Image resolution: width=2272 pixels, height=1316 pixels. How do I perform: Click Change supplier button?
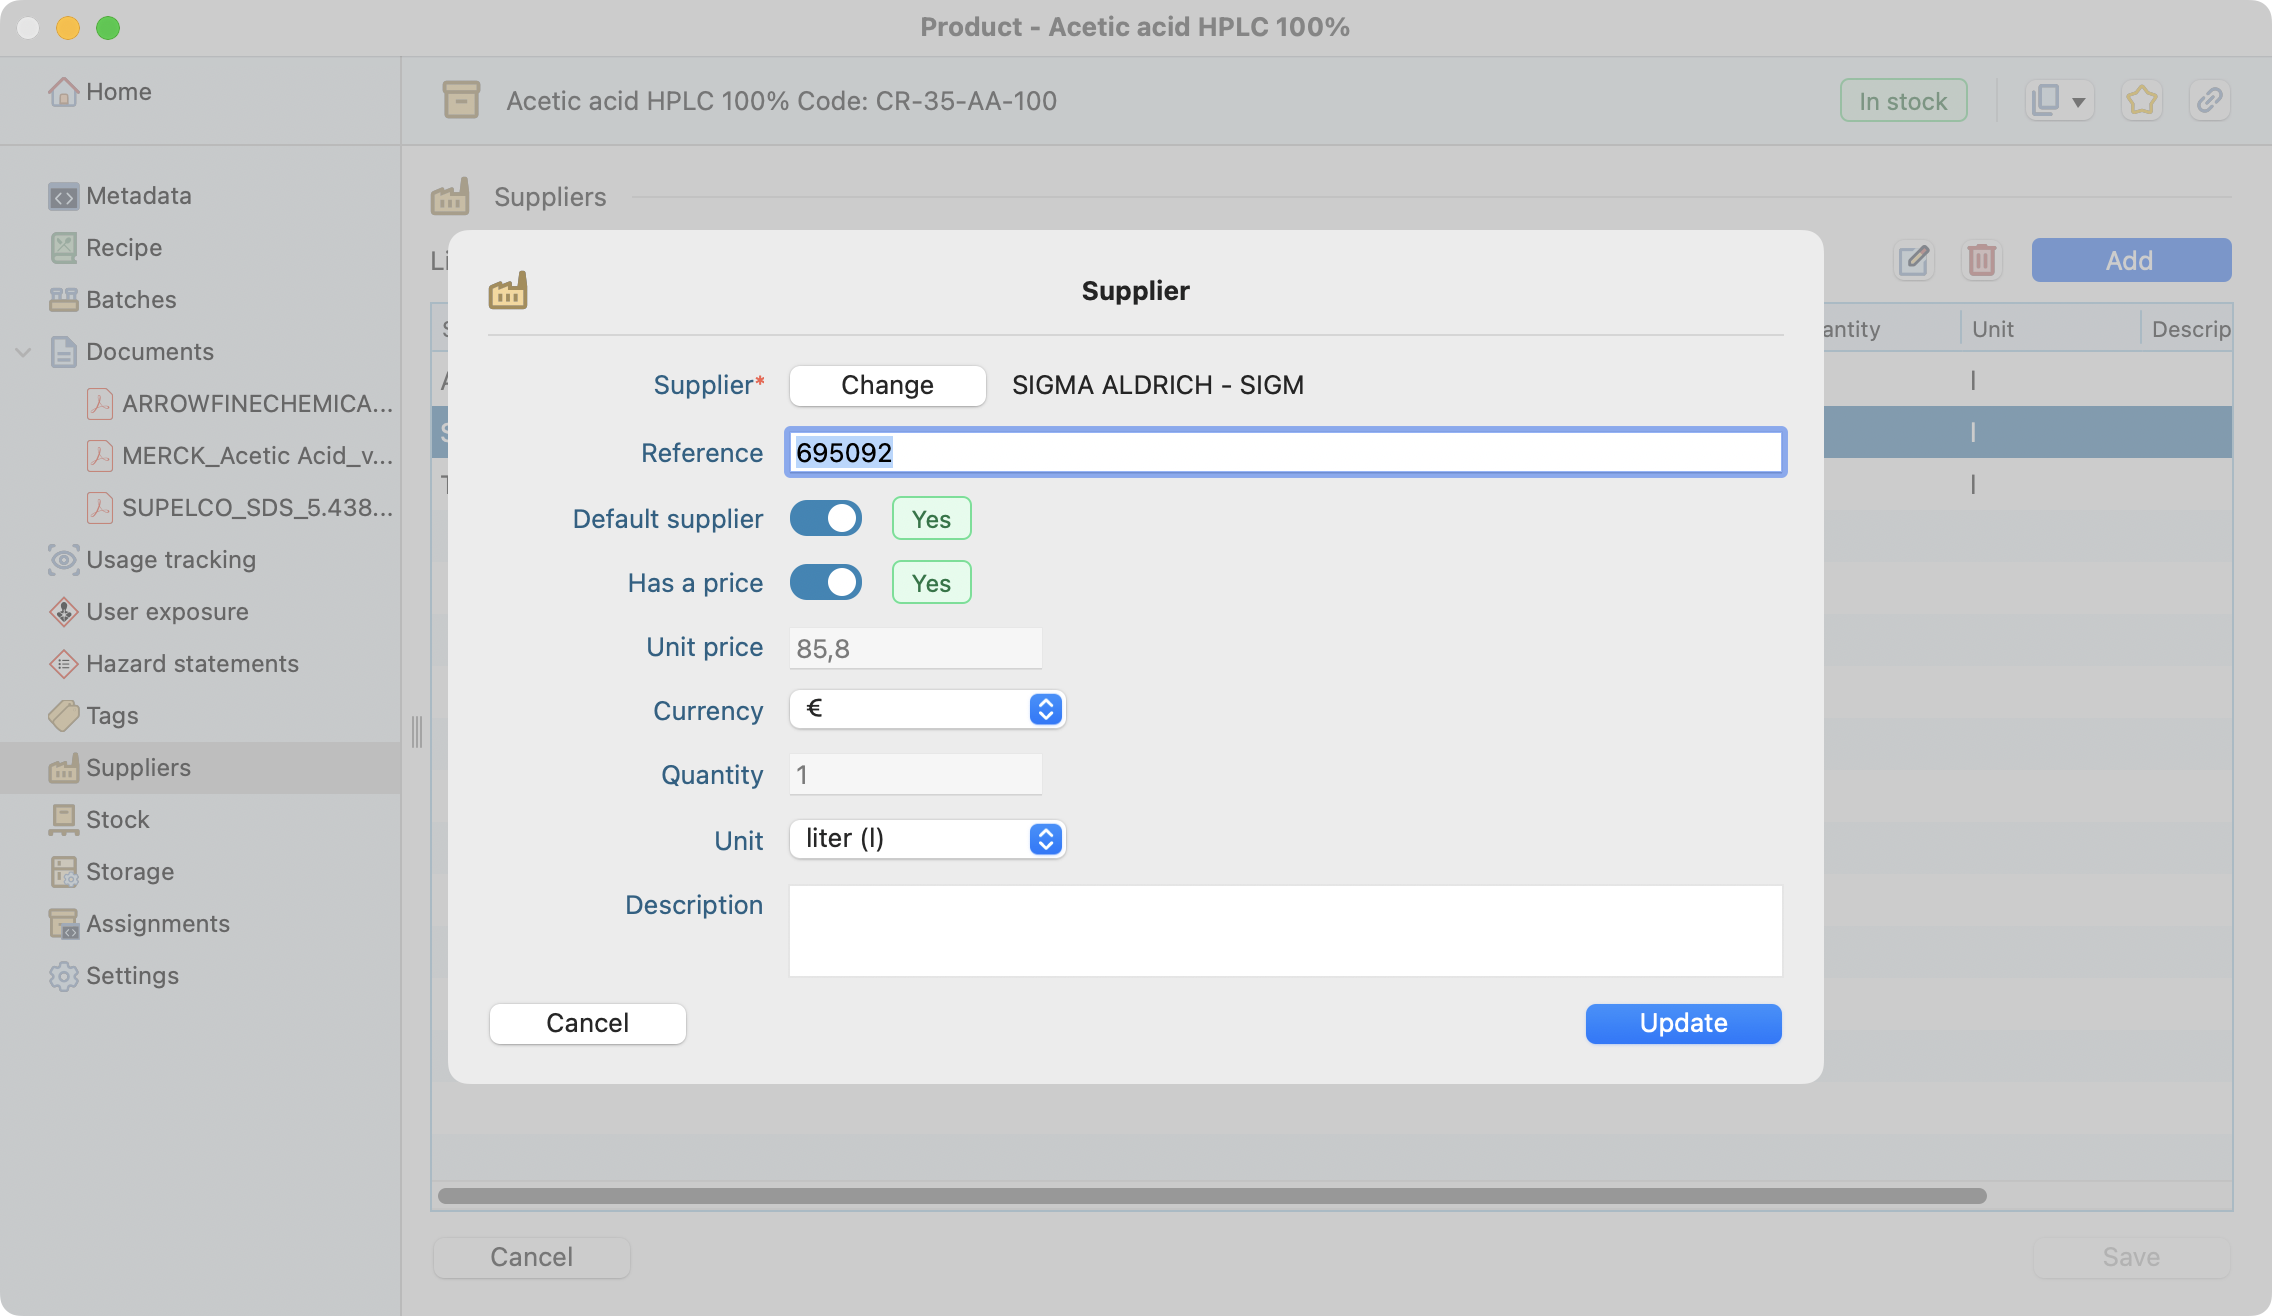[x=887, y=386]
